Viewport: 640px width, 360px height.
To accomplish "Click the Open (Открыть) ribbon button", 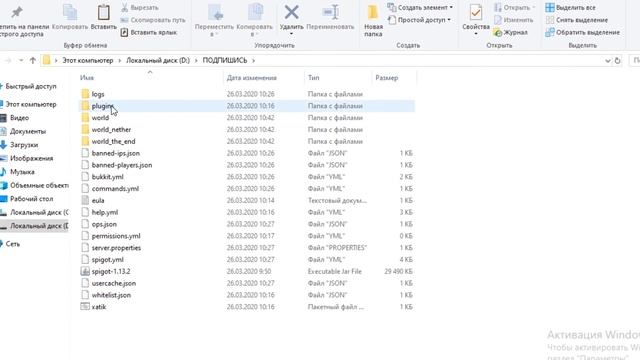I will pos(514,7).
